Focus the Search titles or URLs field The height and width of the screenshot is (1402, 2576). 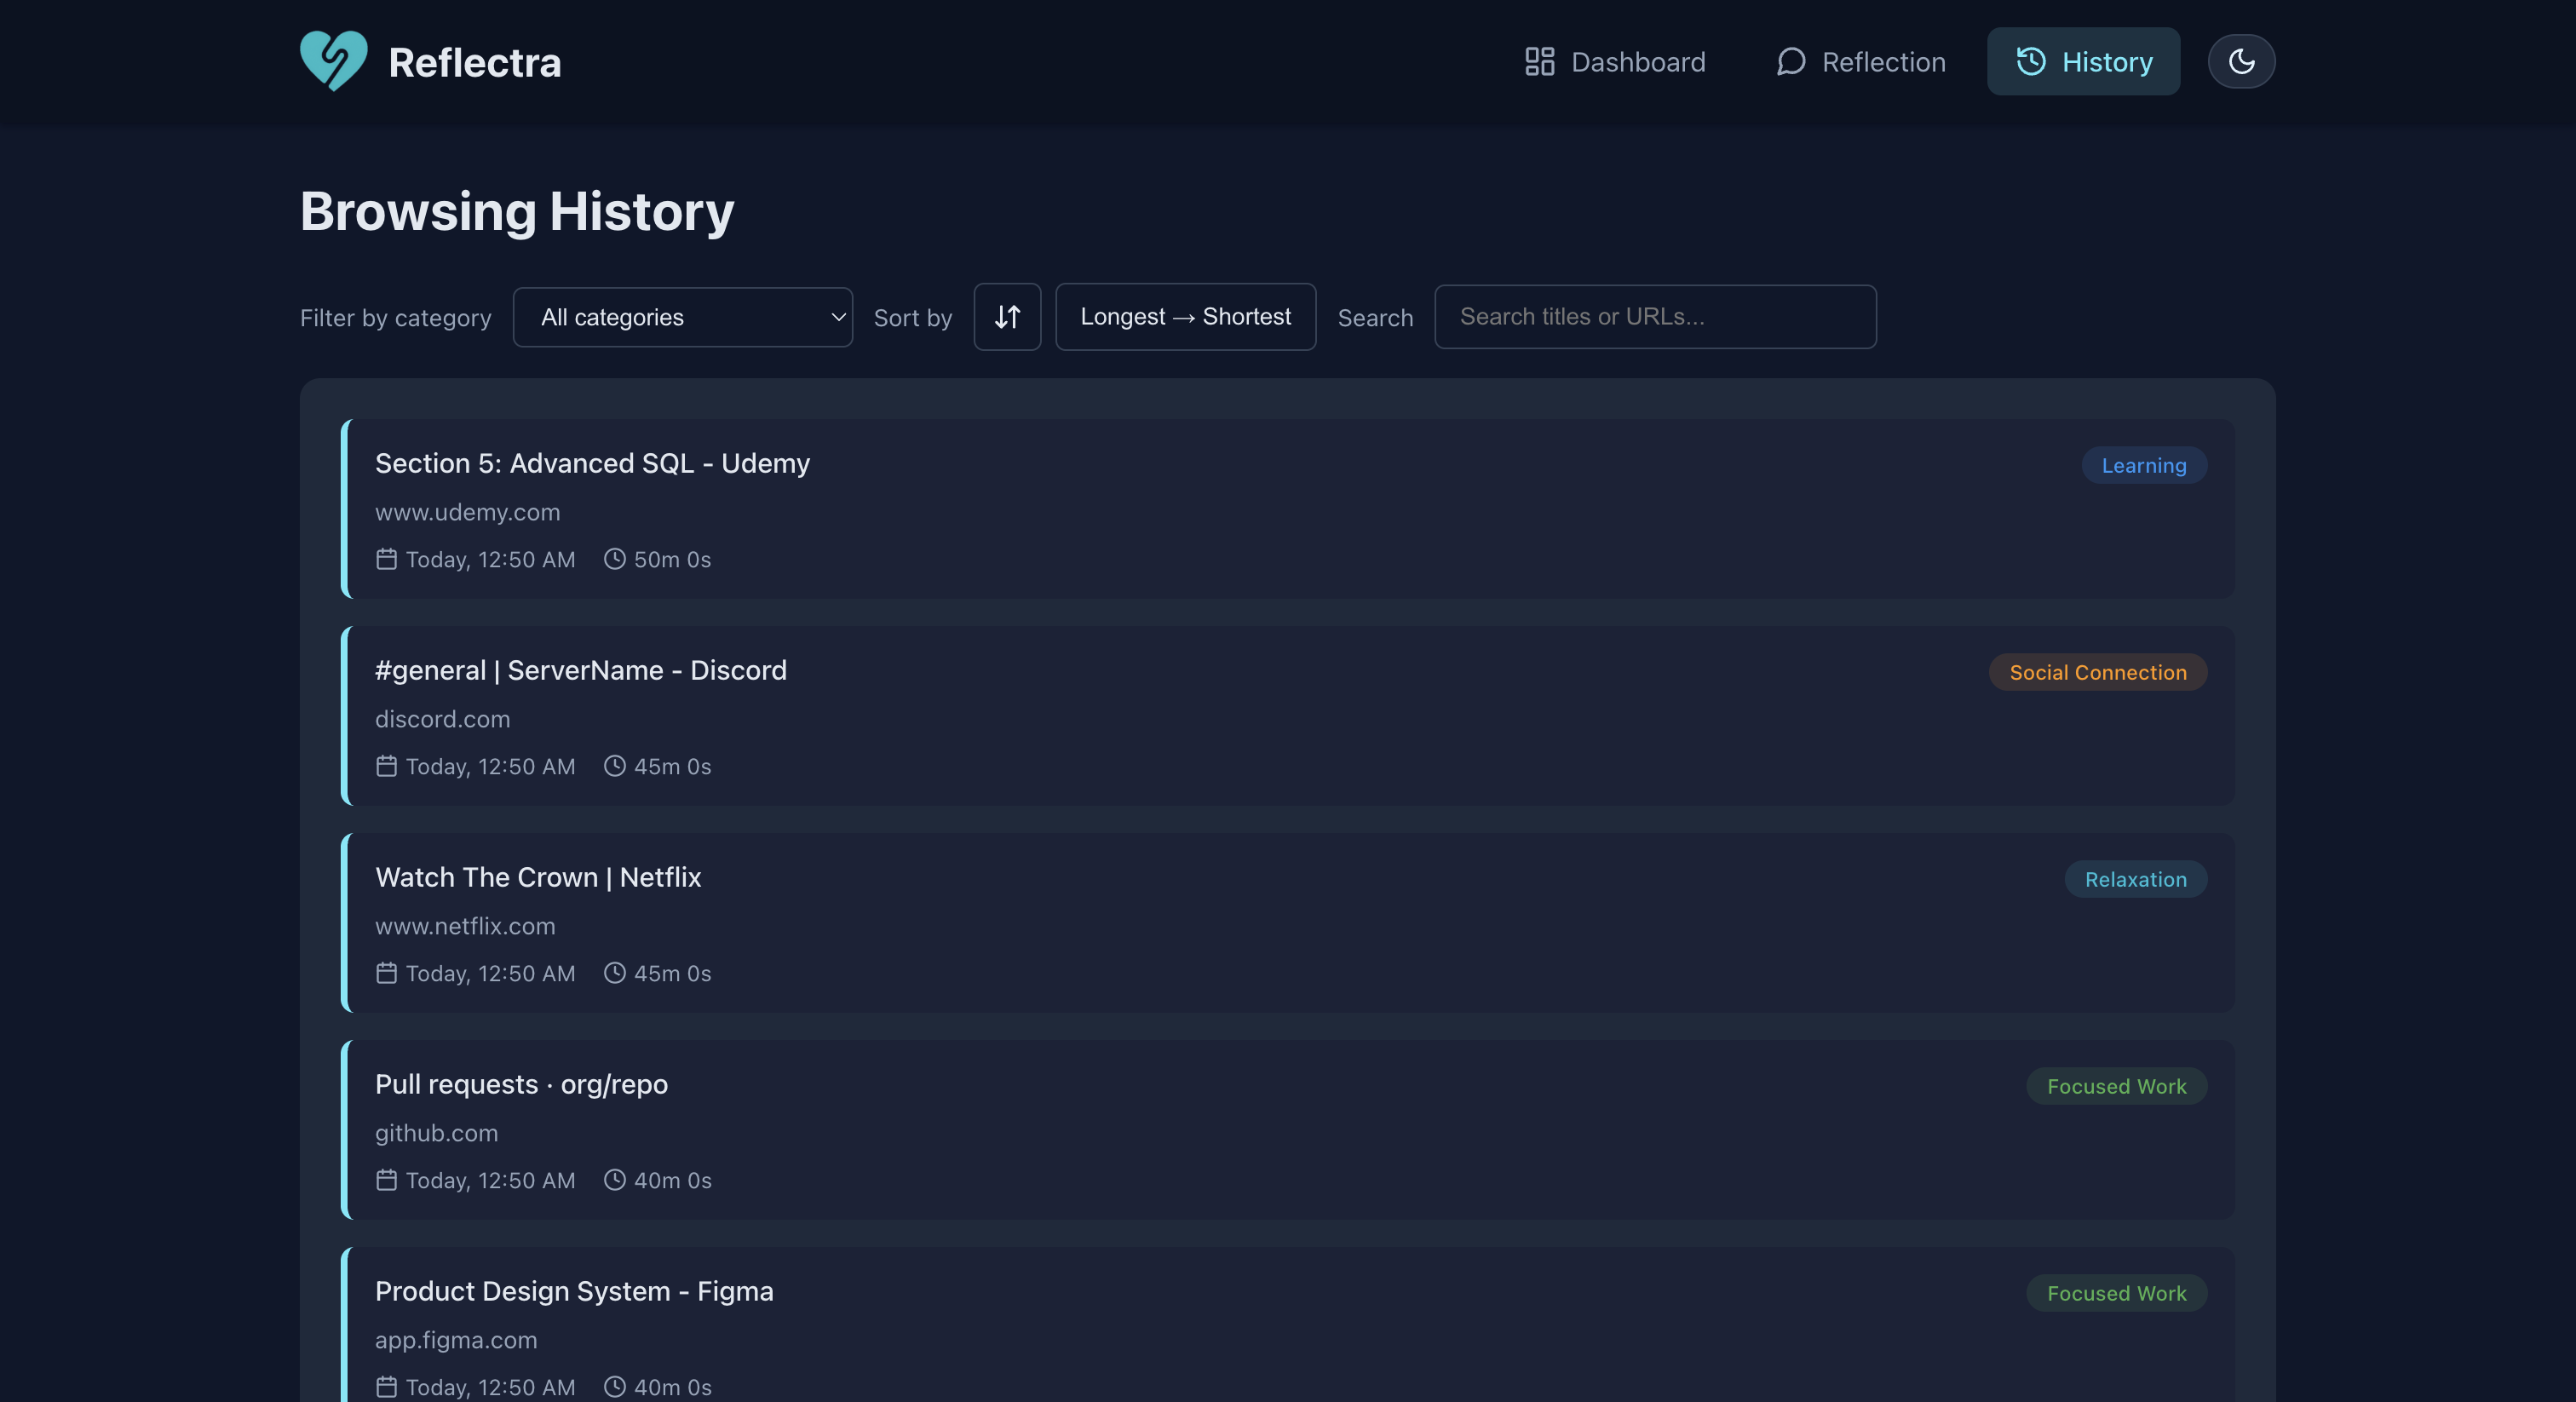[x=1655, y=317]
